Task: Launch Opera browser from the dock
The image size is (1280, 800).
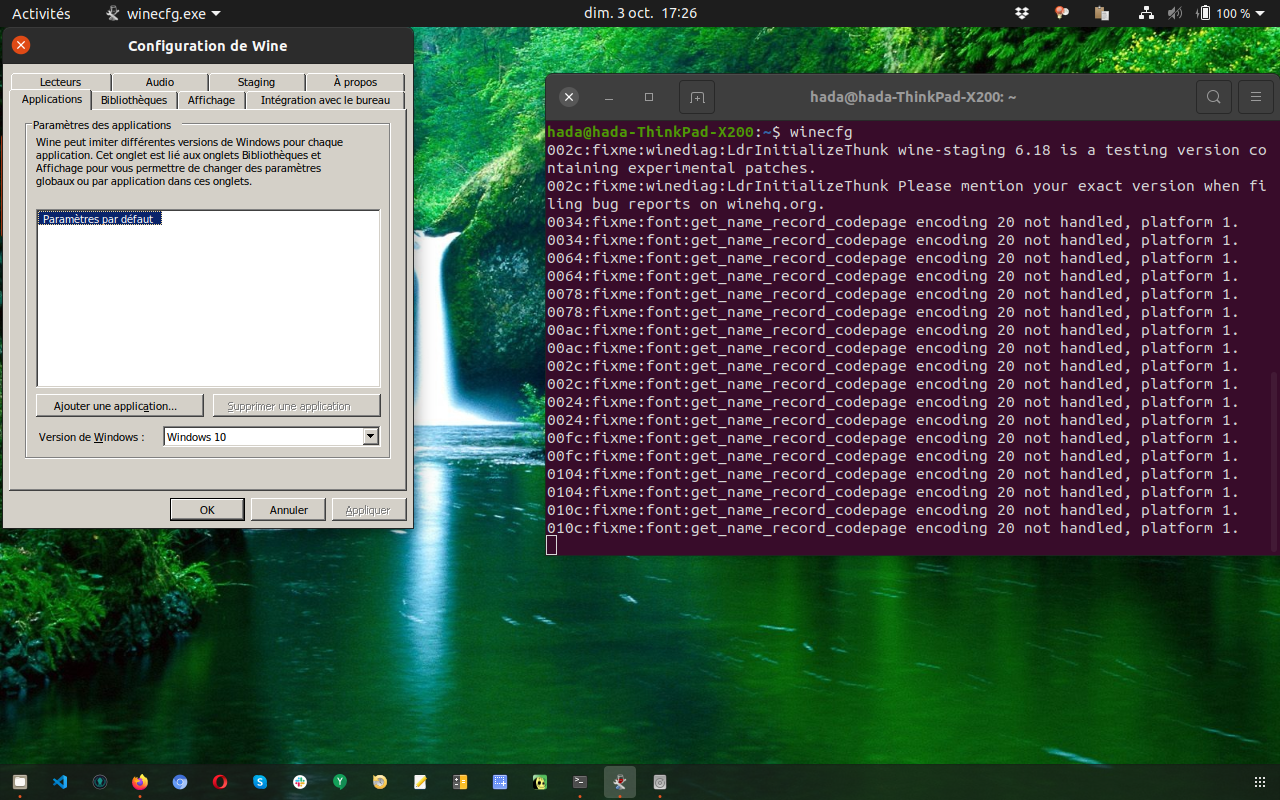Action: coord(220,782)
